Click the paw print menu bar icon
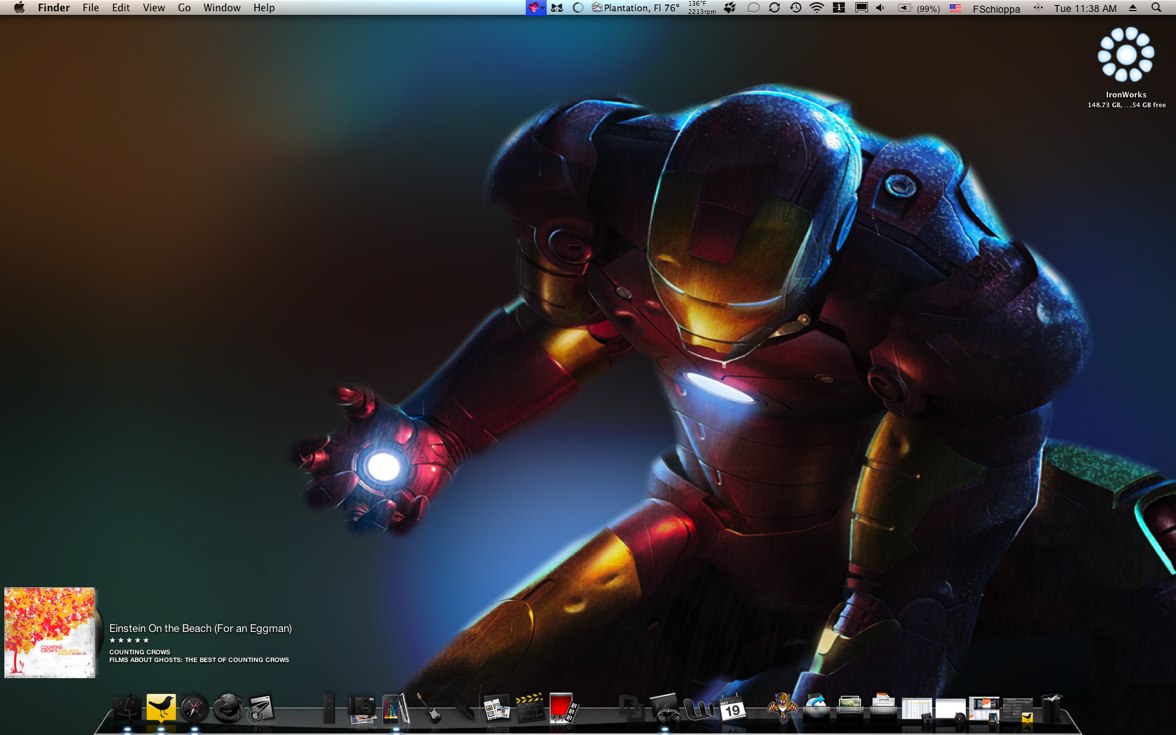This screenshot has height=735, width=1176. click(731, 8)
